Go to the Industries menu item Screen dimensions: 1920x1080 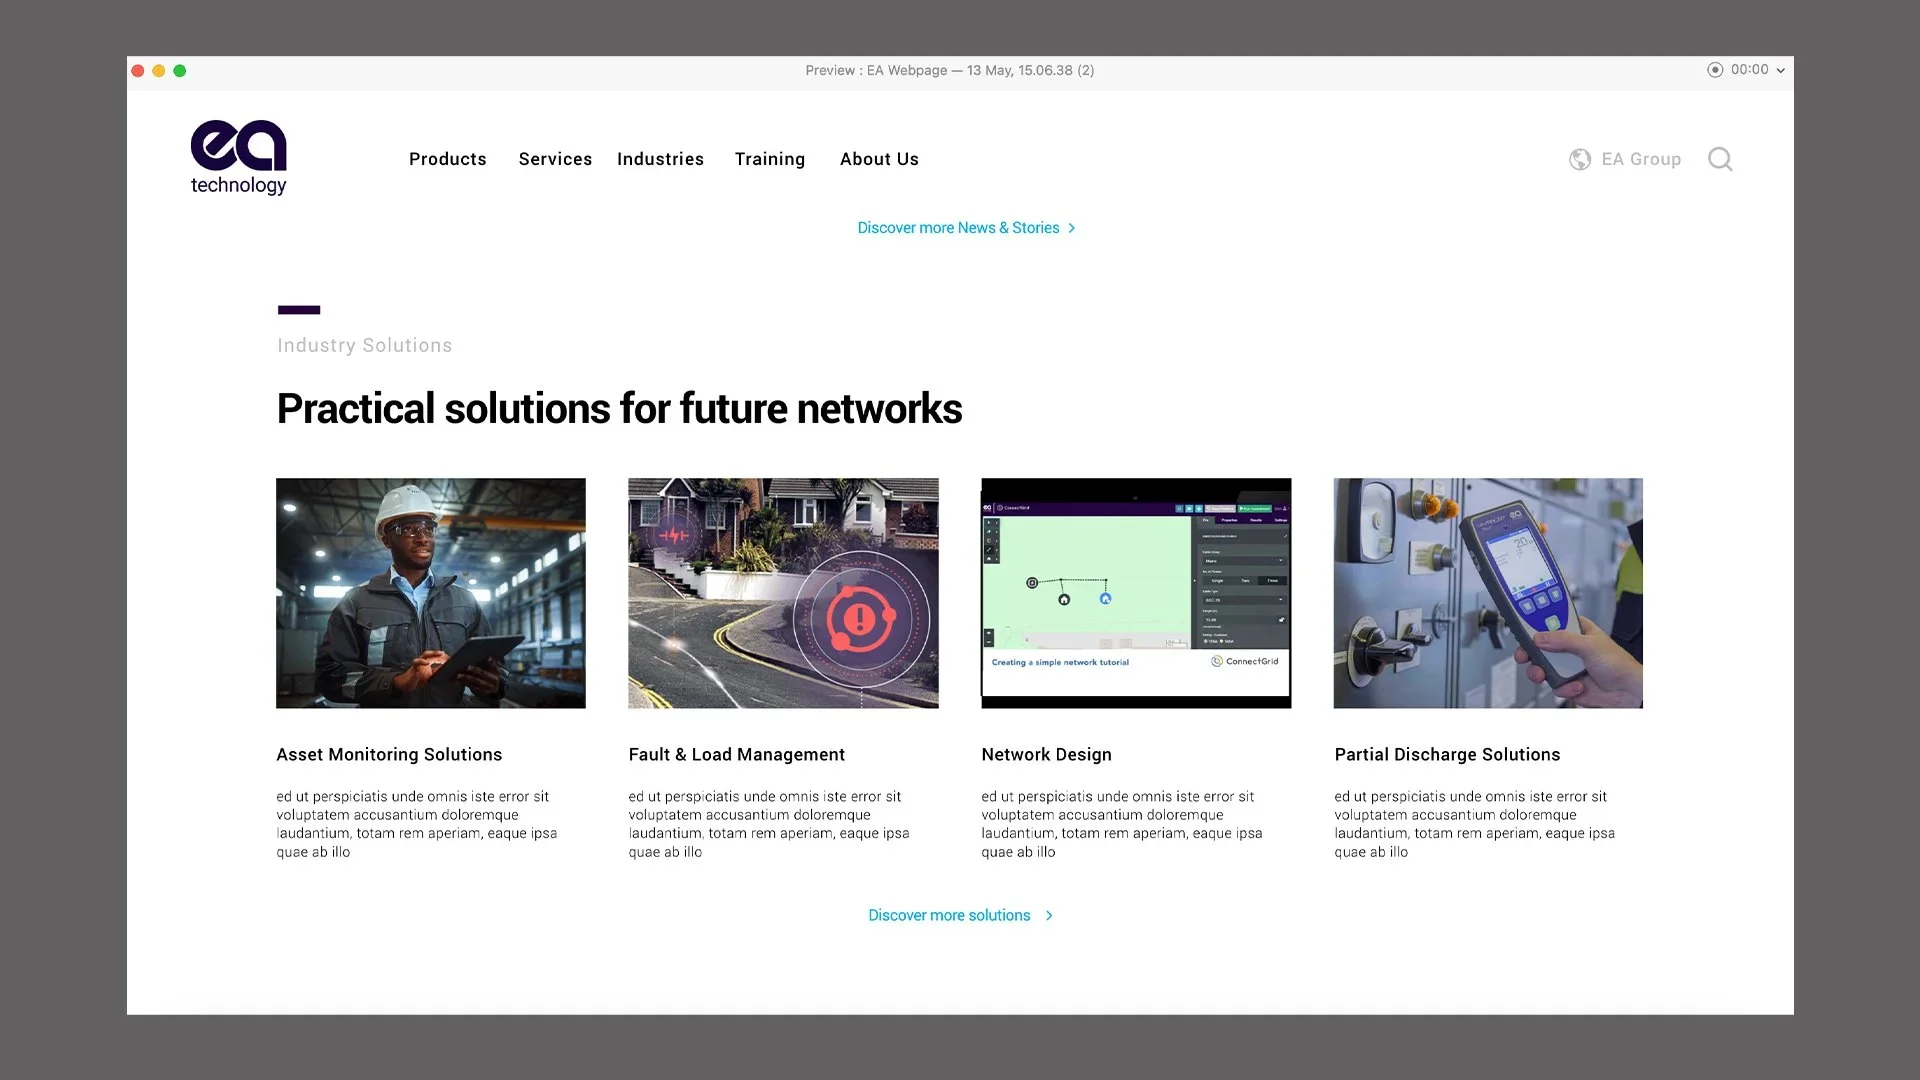tap(660, 159)
